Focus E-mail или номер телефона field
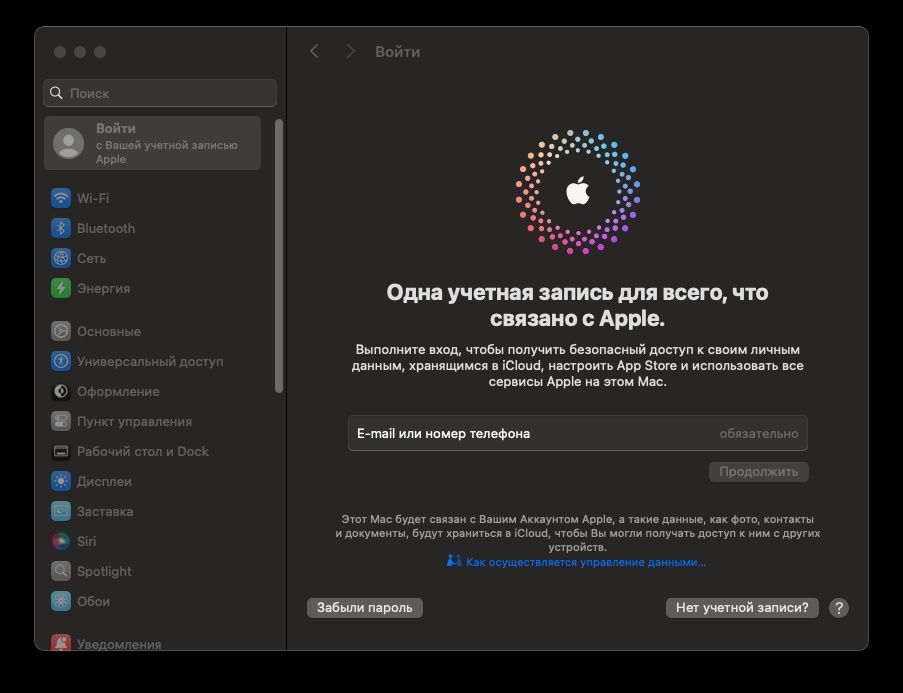The width and height of the screenshot is (903, 693). coord(578,433)
